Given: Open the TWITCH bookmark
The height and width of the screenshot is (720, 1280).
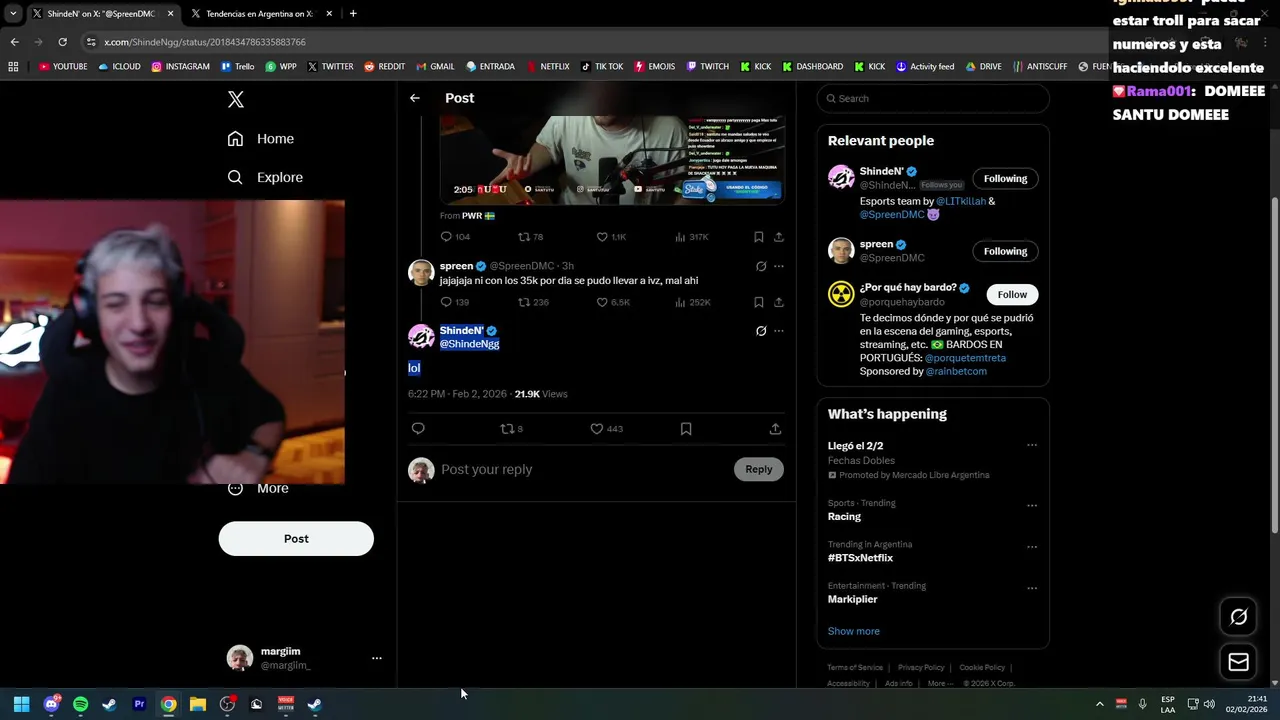Looking at the screenshot, I should (707, 67).
